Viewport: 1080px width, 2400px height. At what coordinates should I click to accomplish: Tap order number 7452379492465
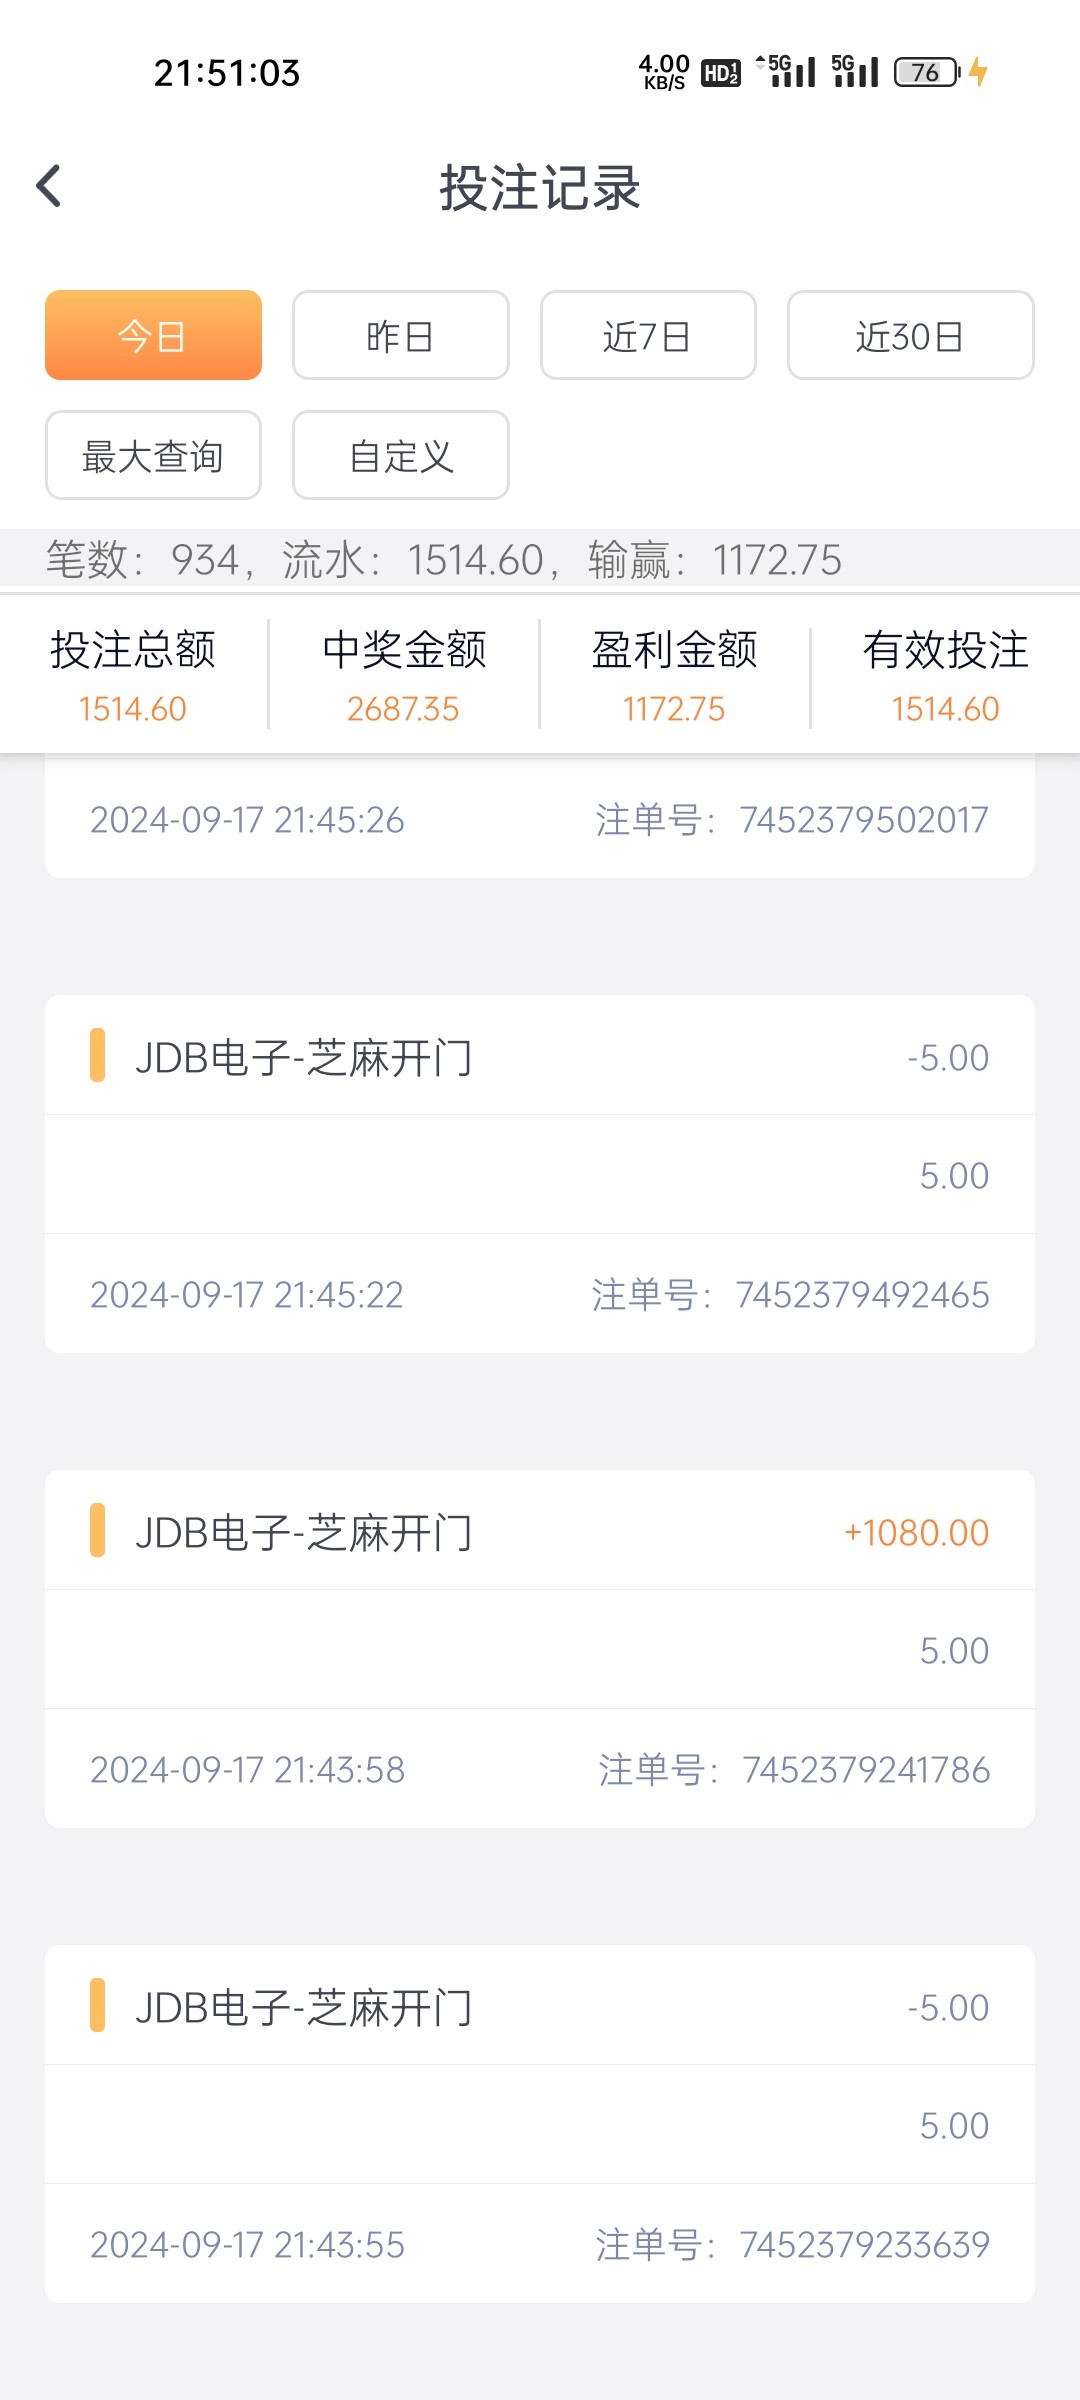click(862, 1295)
